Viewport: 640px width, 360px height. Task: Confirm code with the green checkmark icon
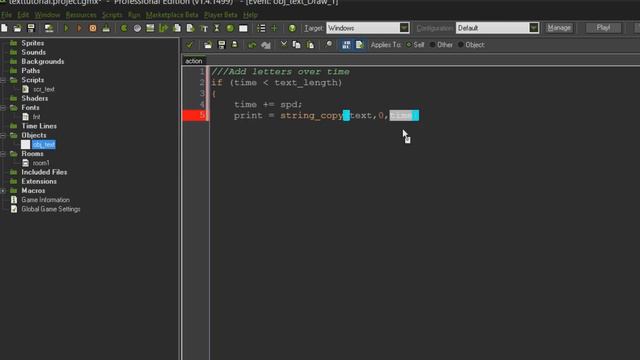coord(189,44)
